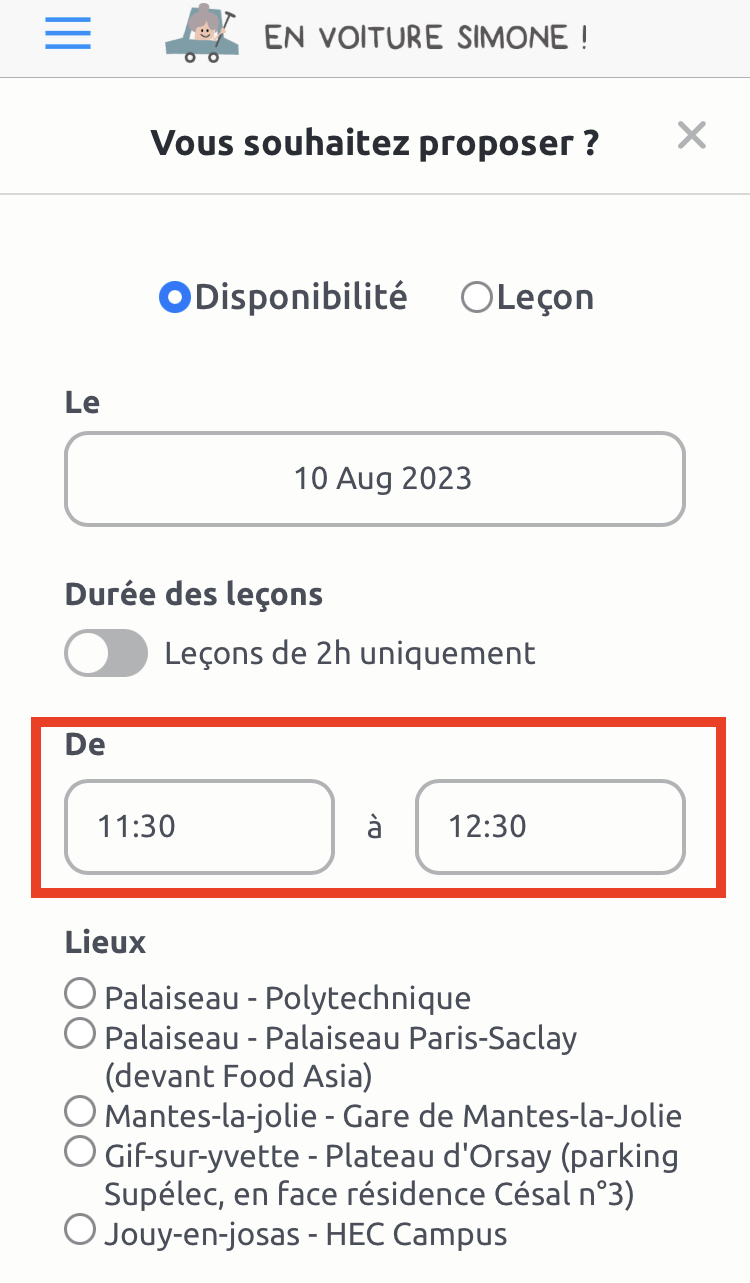Open the hamburger menu icon
750x1283 pixels.
click(x=68, y=35)
